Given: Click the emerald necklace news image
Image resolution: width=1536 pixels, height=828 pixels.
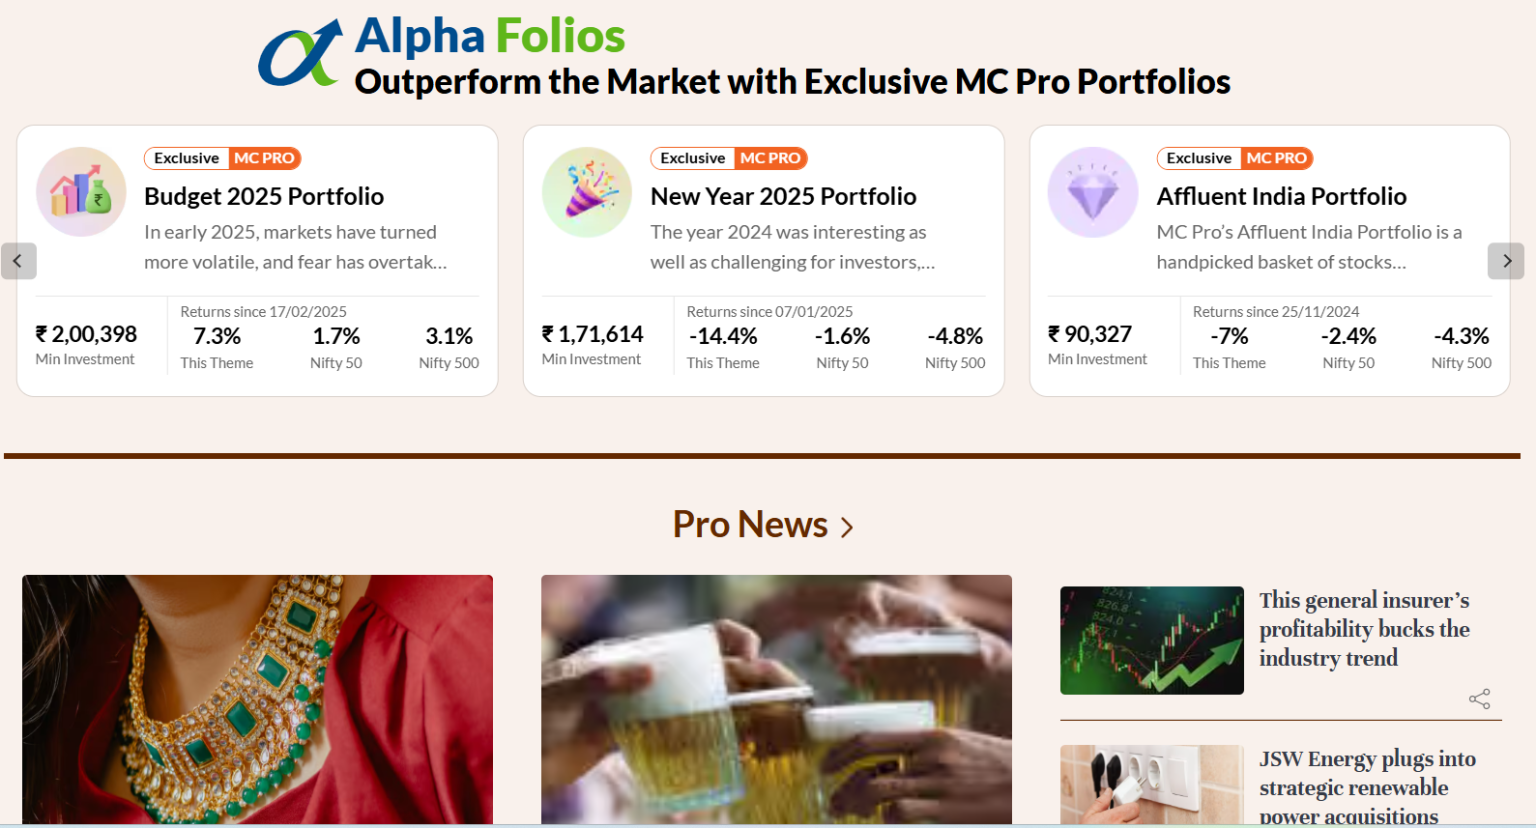Looking at the screenshot, I should click(258, 700).
